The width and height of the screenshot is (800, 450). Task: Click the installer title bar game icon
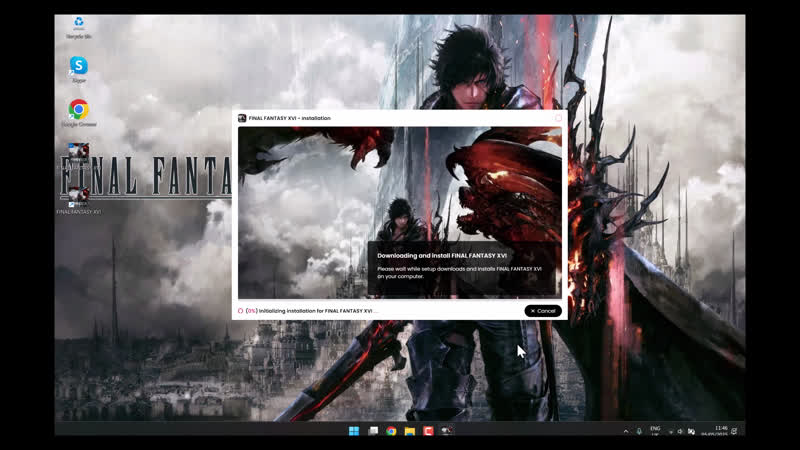(242, 118)
